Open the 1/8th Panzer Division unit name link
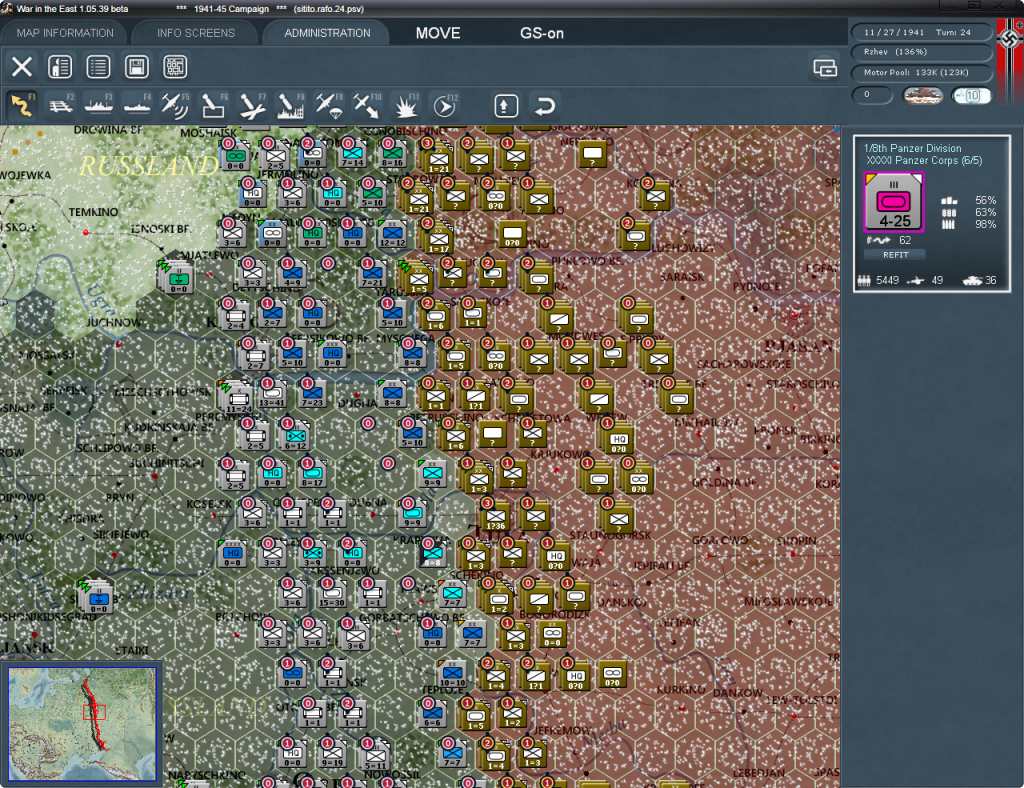This screenshot has width=1024, height=788. coord(912,148)
